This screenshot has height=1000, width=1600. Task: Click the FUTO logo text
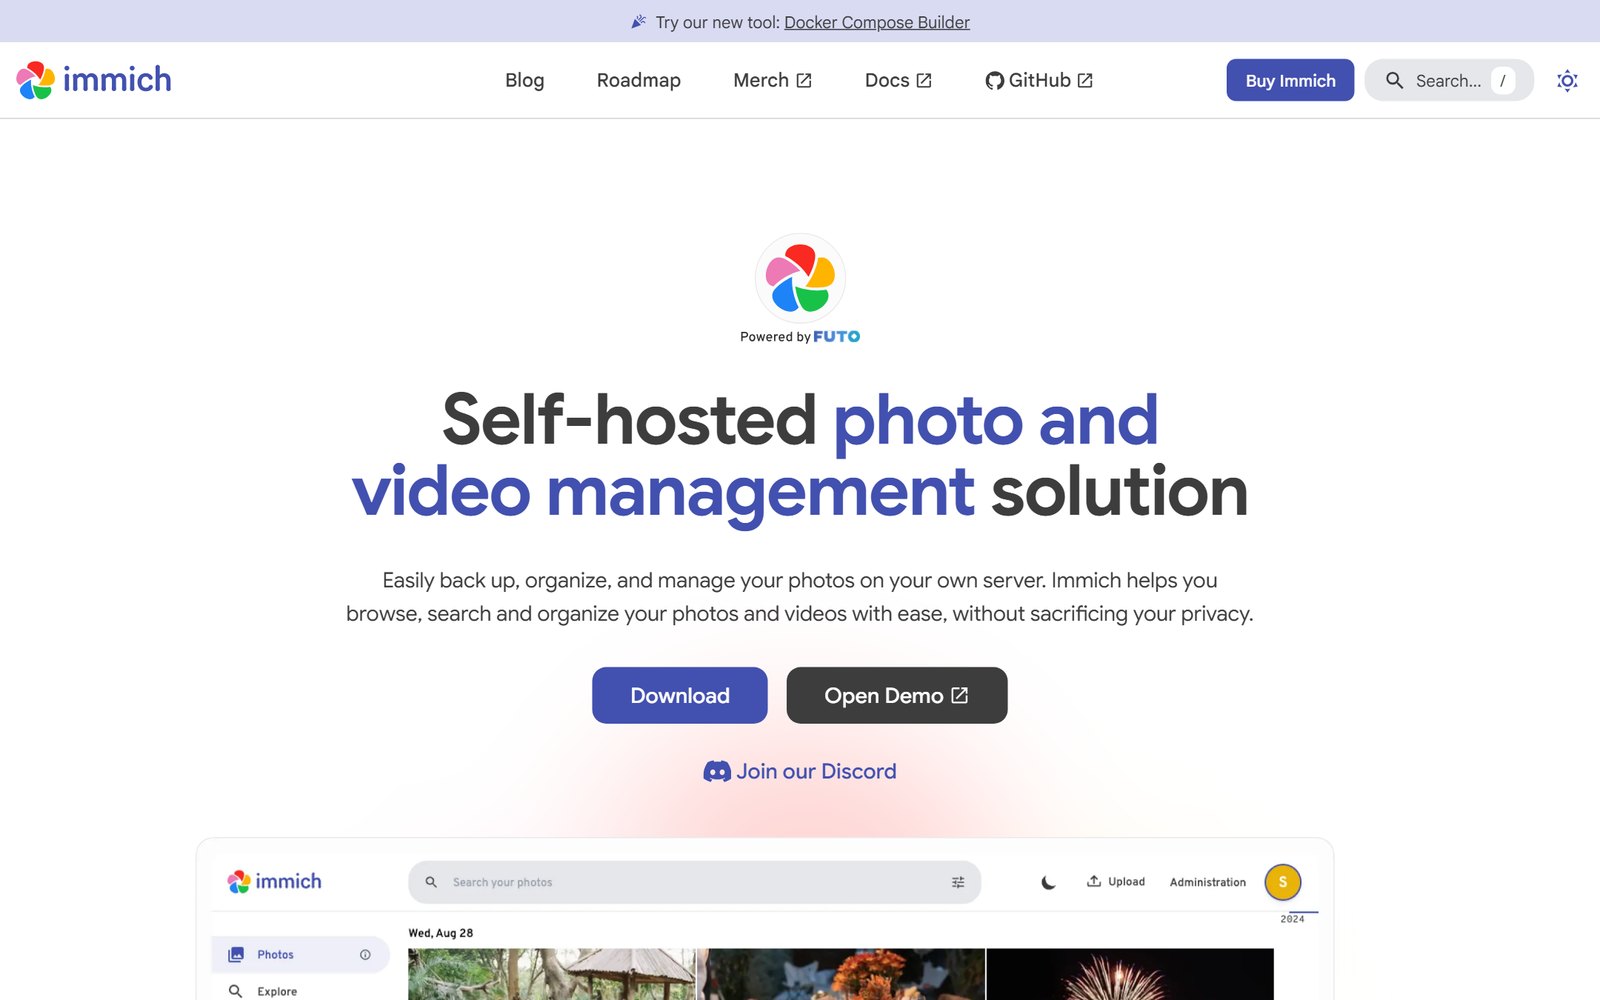coord(836,337)
